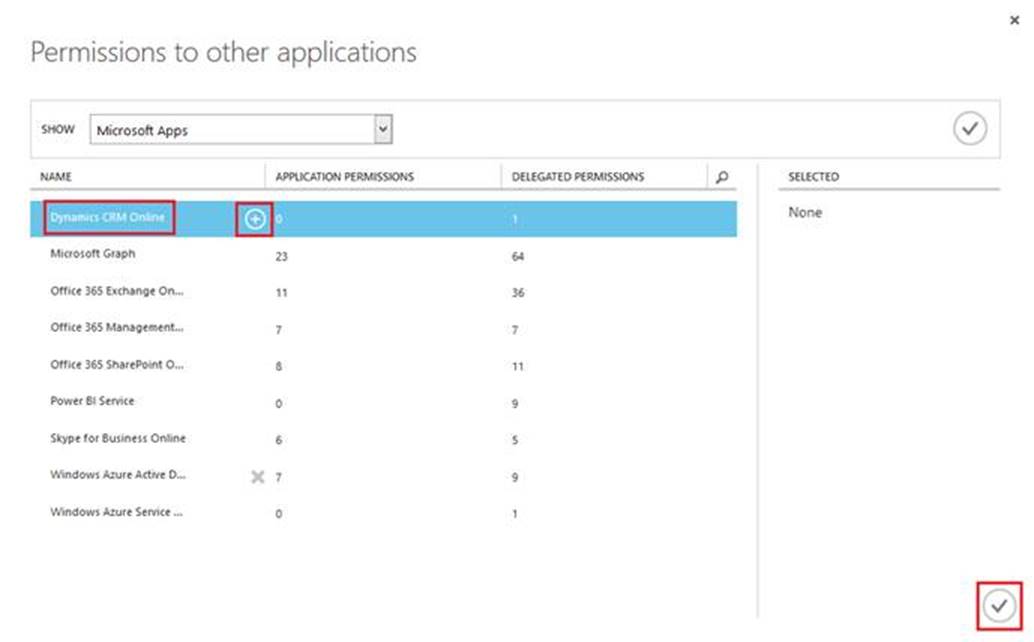Click the search magnifier icon in table header

click(x=722, y=177)
